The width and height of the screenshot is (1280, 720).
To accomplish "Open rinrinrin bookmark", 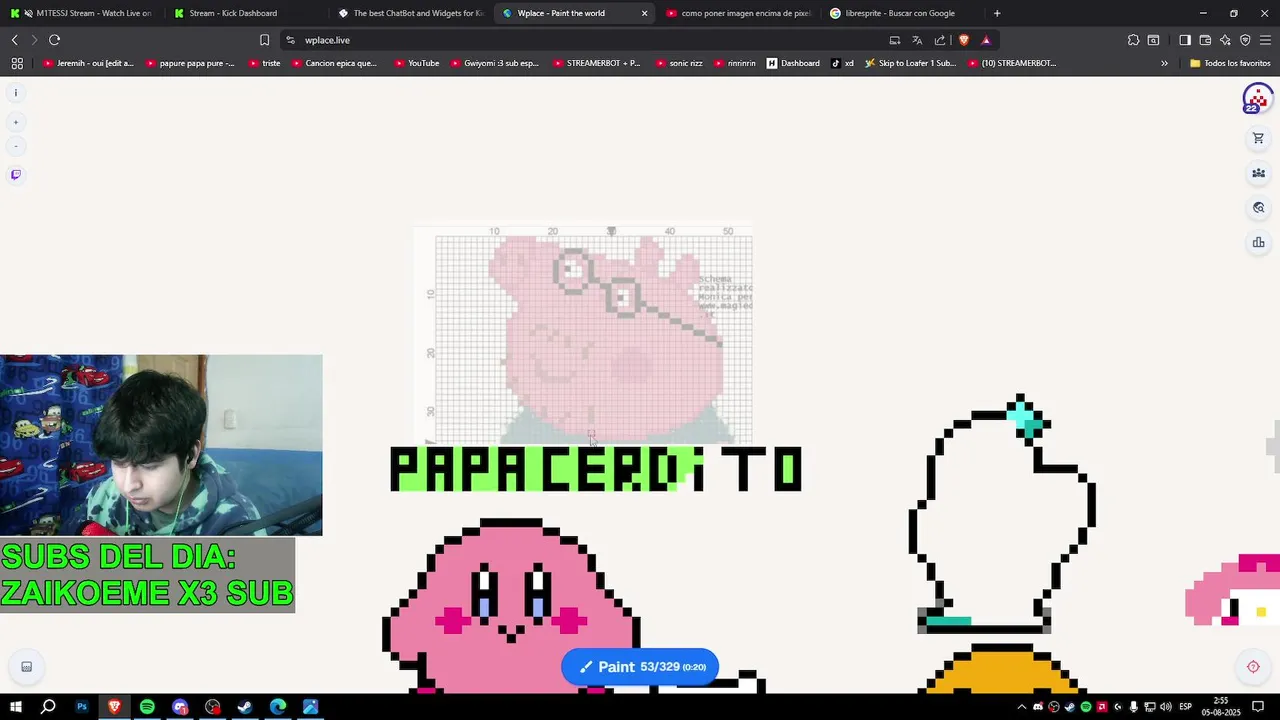I will point(735,63).
